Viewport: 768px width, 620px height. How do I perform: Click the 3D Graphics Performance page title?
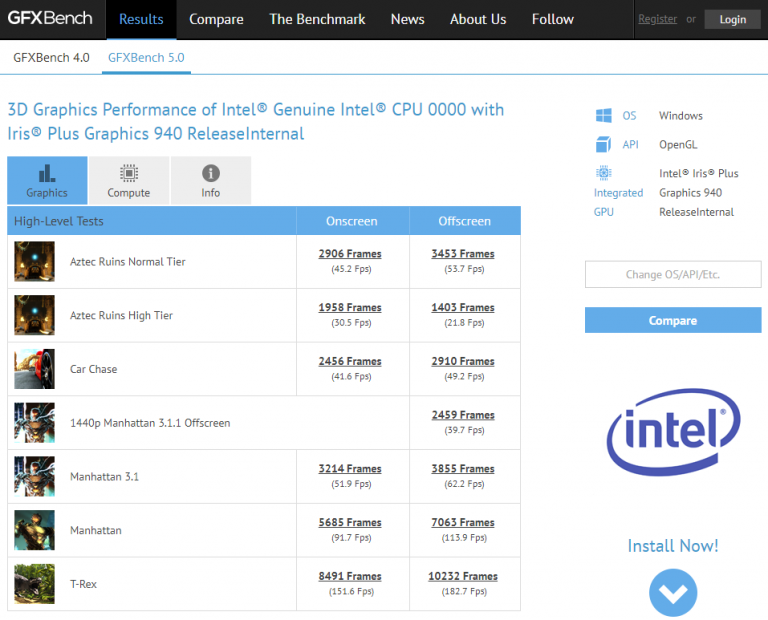pos(256,121)
